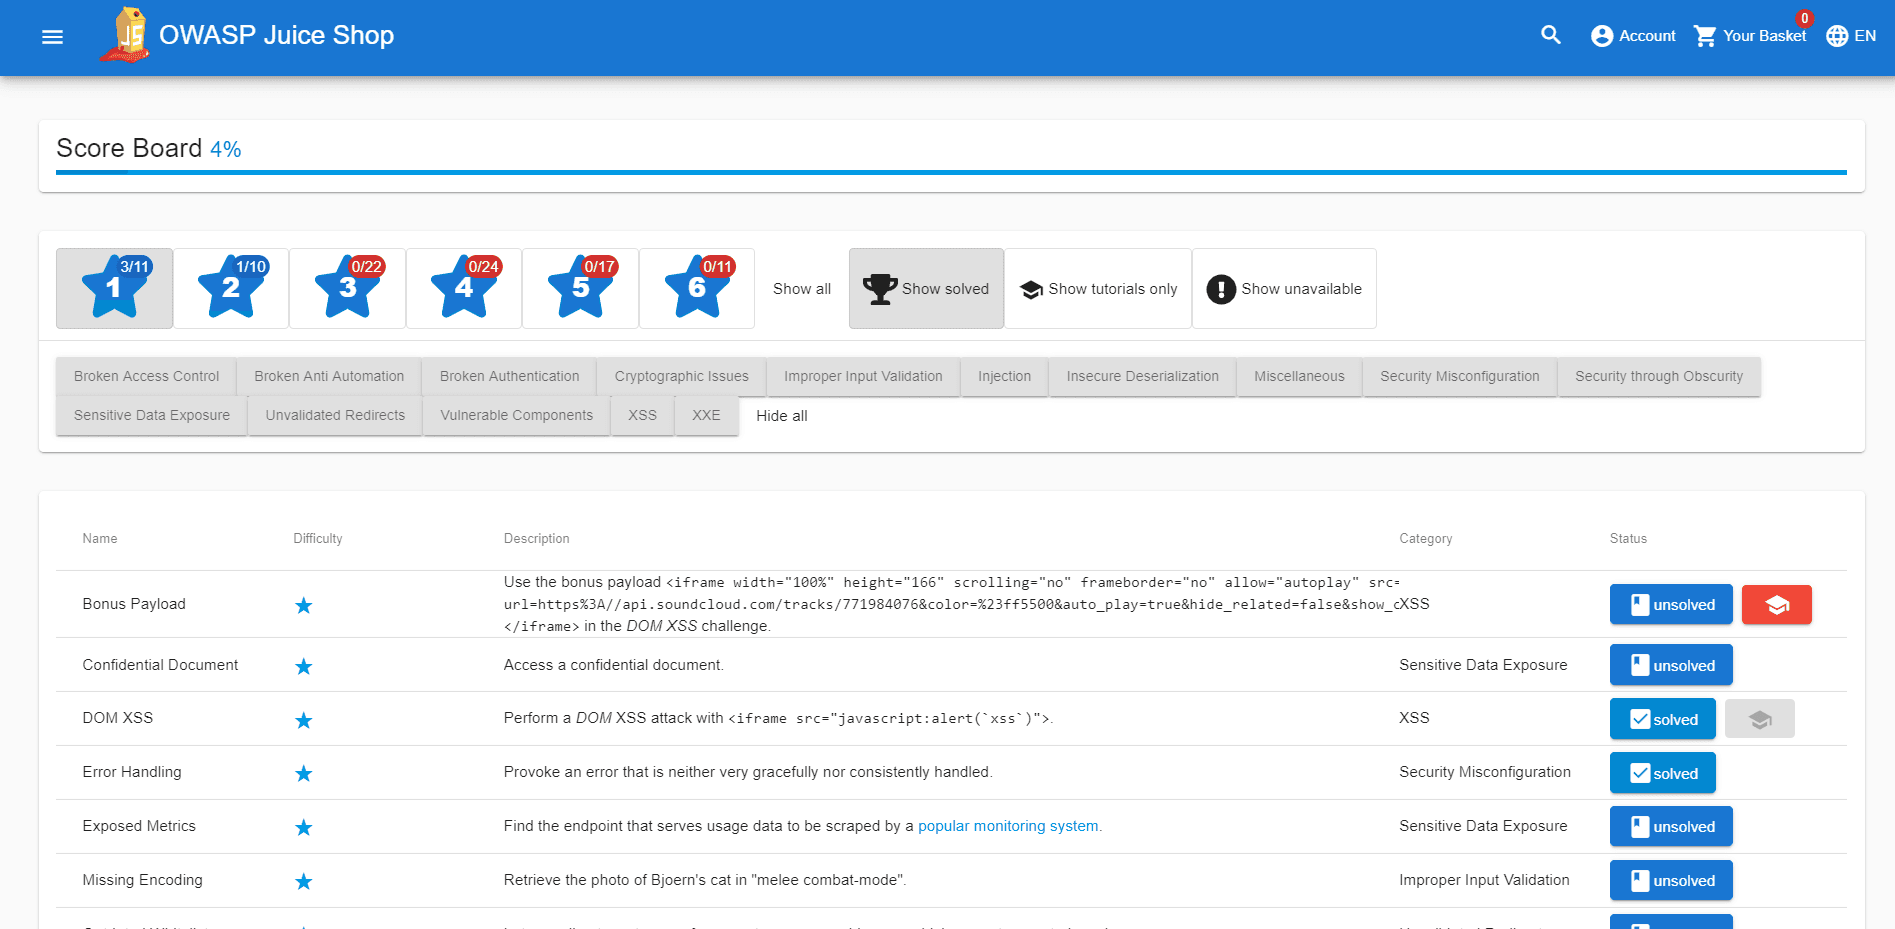Click Show all difficulties

[x=802, y=289]
